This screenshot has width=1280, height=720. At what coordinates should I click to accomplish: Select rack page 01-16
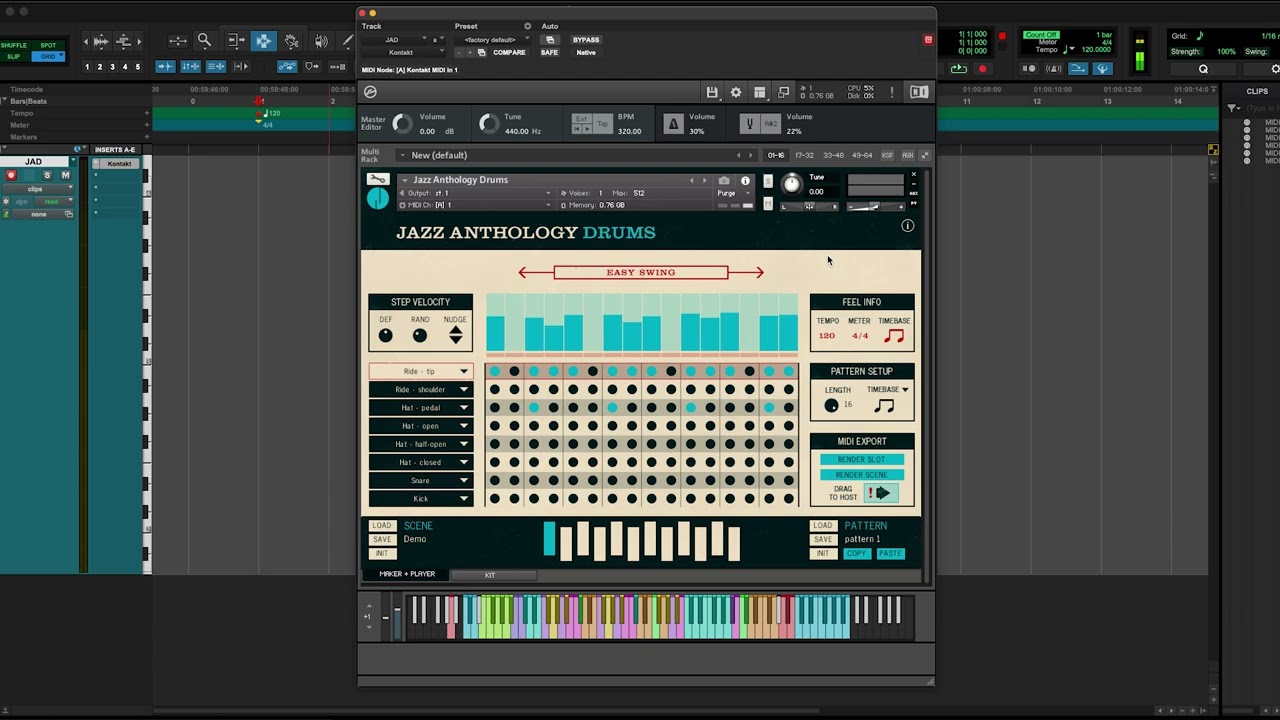[775, 155]
